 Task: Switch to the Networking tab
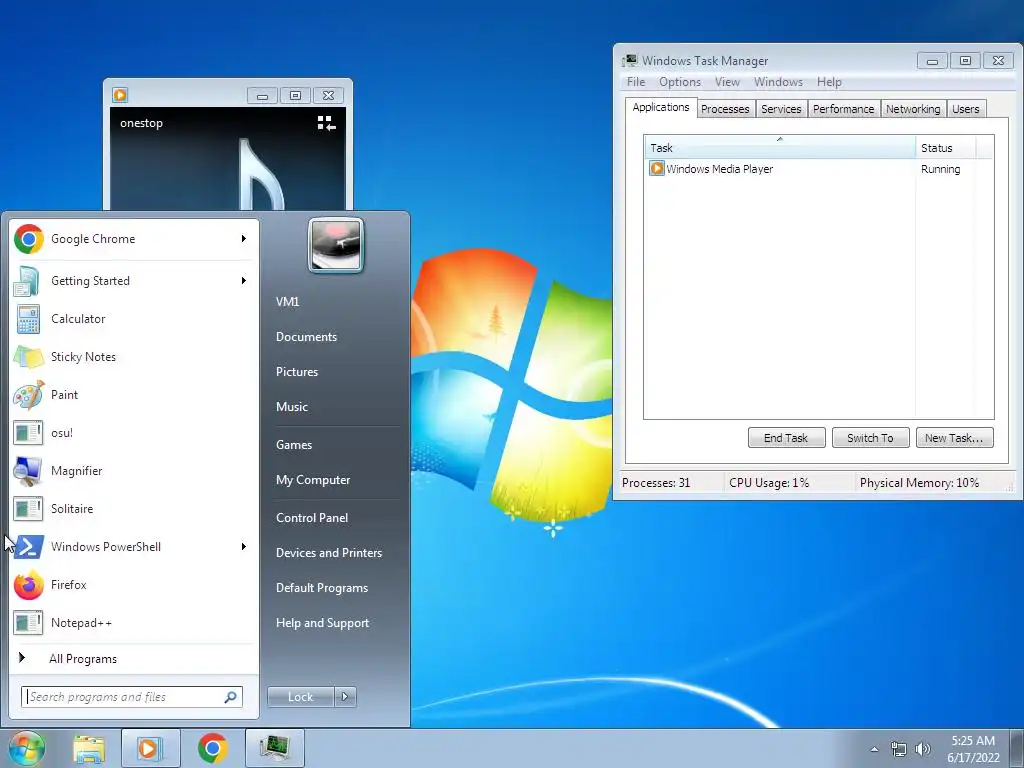pyautogui.click(x=913, y=109)
